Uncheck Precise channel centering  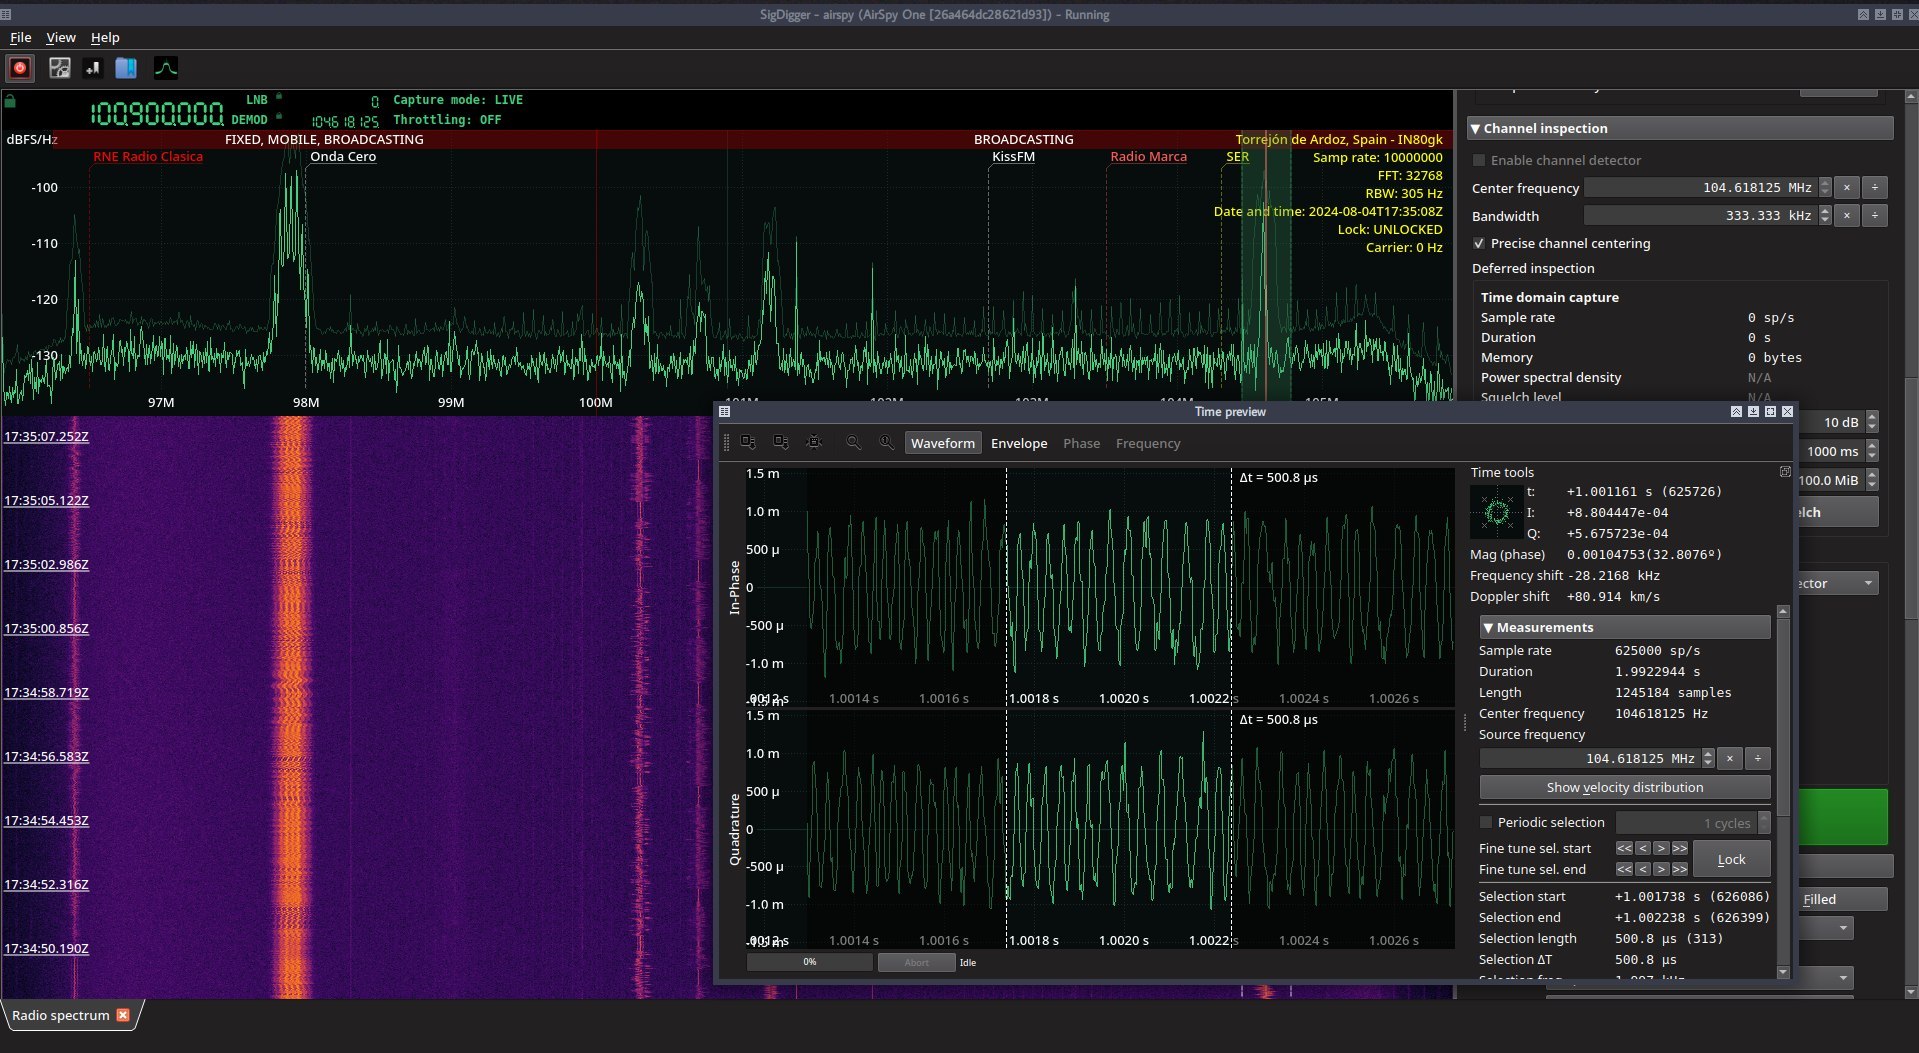(1479, 243)
